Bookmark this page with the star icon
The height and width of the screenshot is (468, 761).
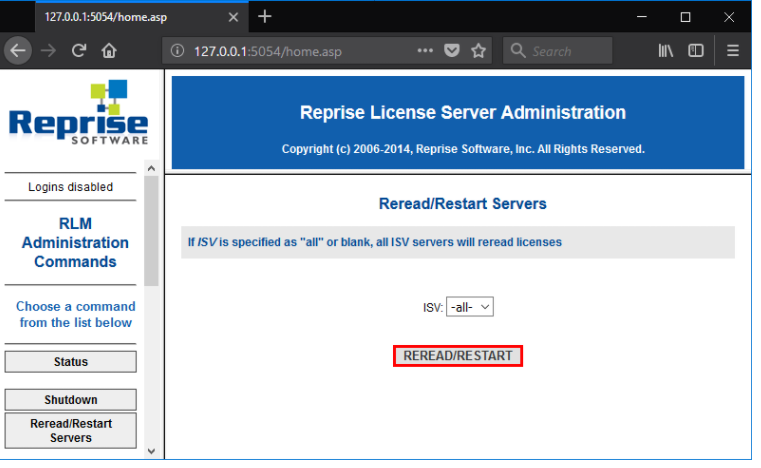tap(479, 50)
